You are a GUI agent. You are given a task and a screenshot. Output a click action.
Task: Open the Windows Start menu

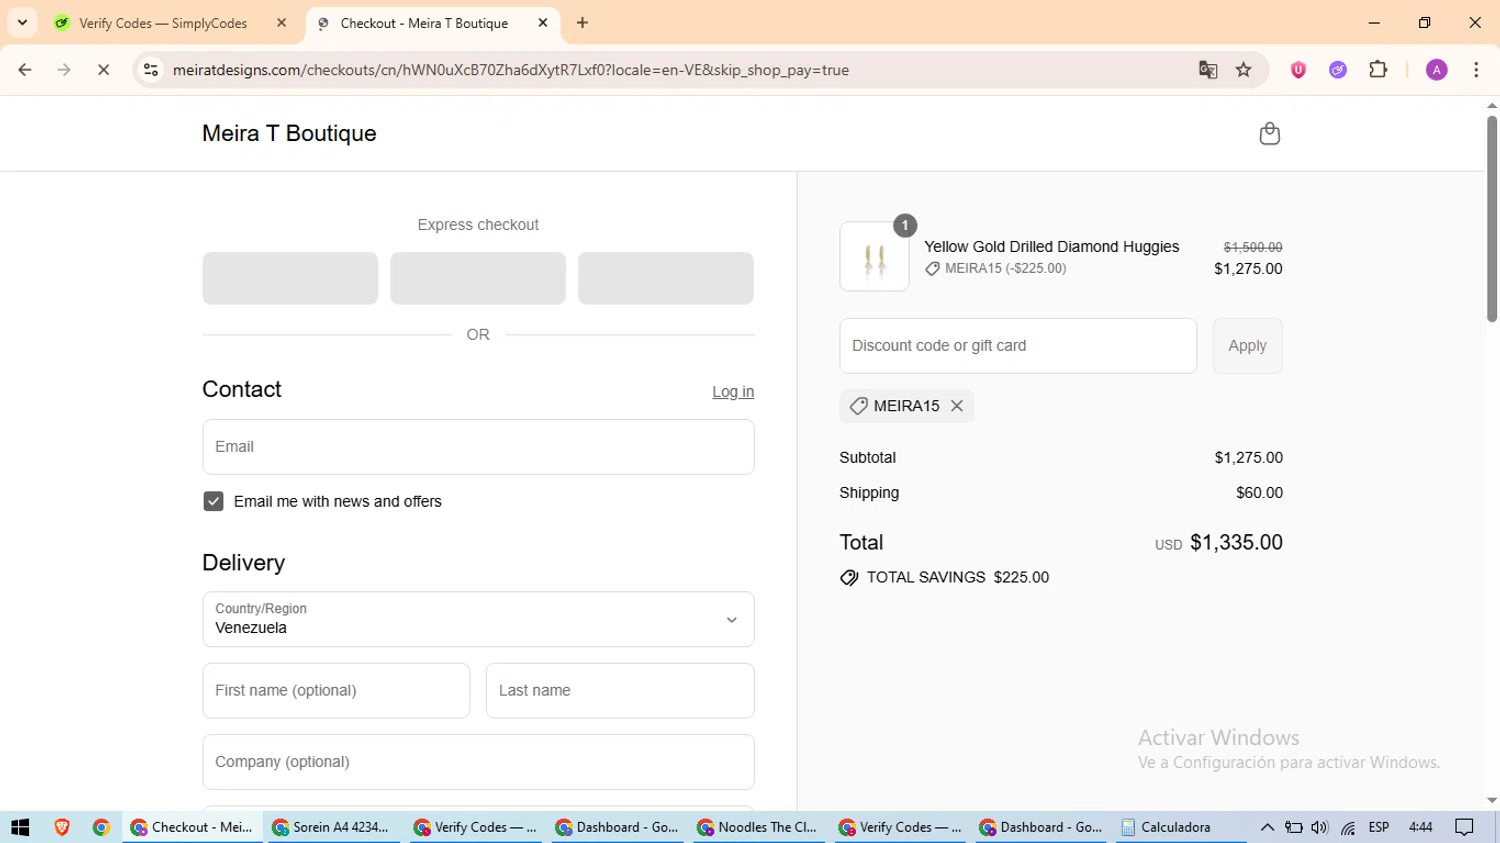coord(20,827)
